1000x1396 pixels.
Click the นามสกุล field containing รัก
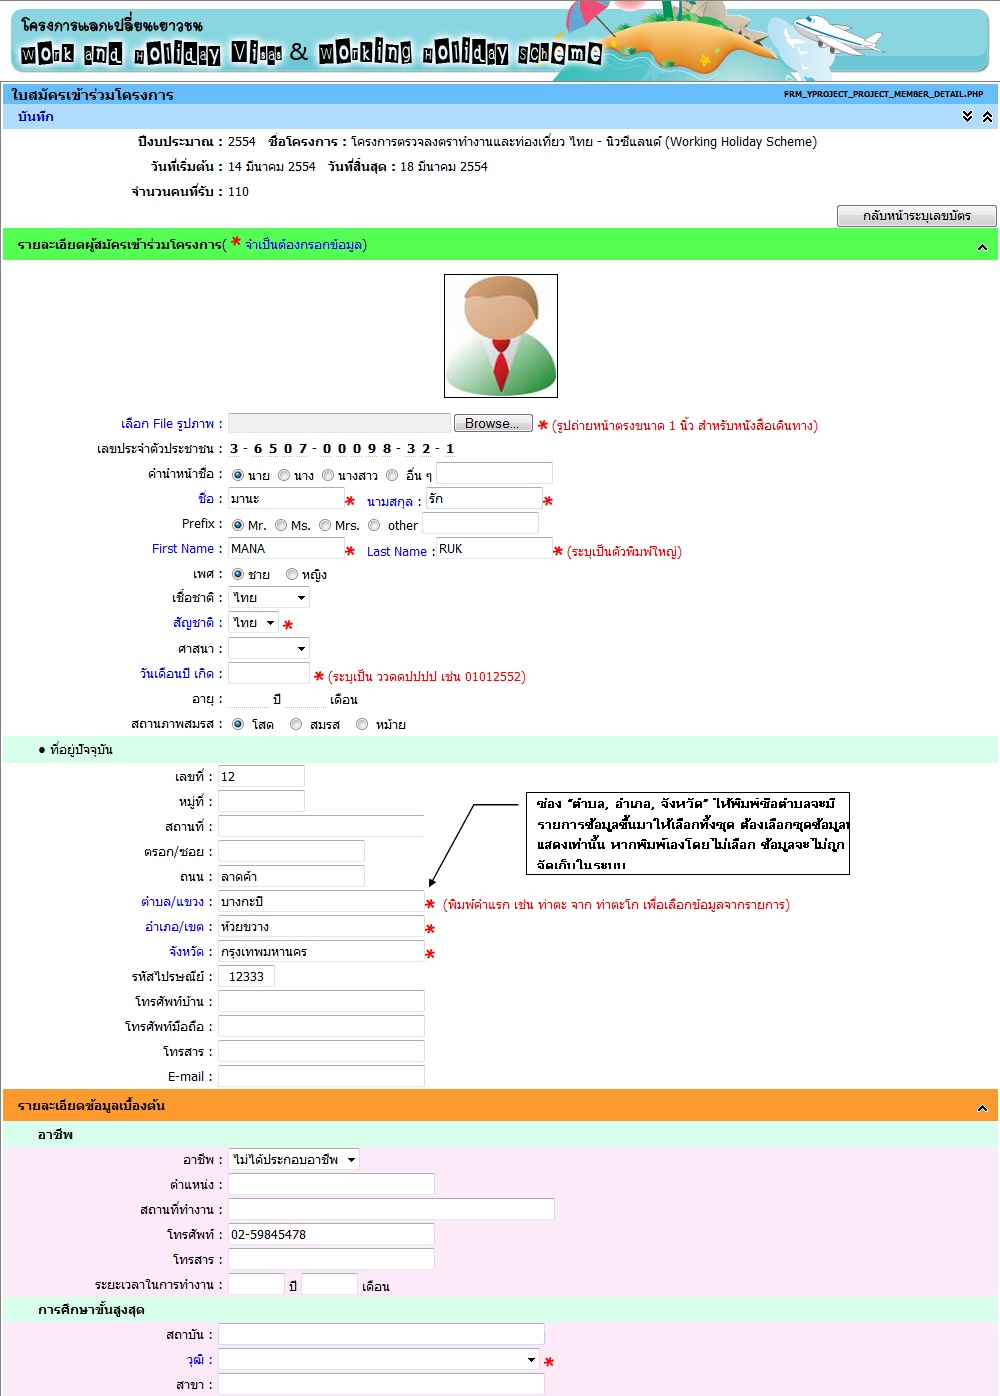[484, 498]
